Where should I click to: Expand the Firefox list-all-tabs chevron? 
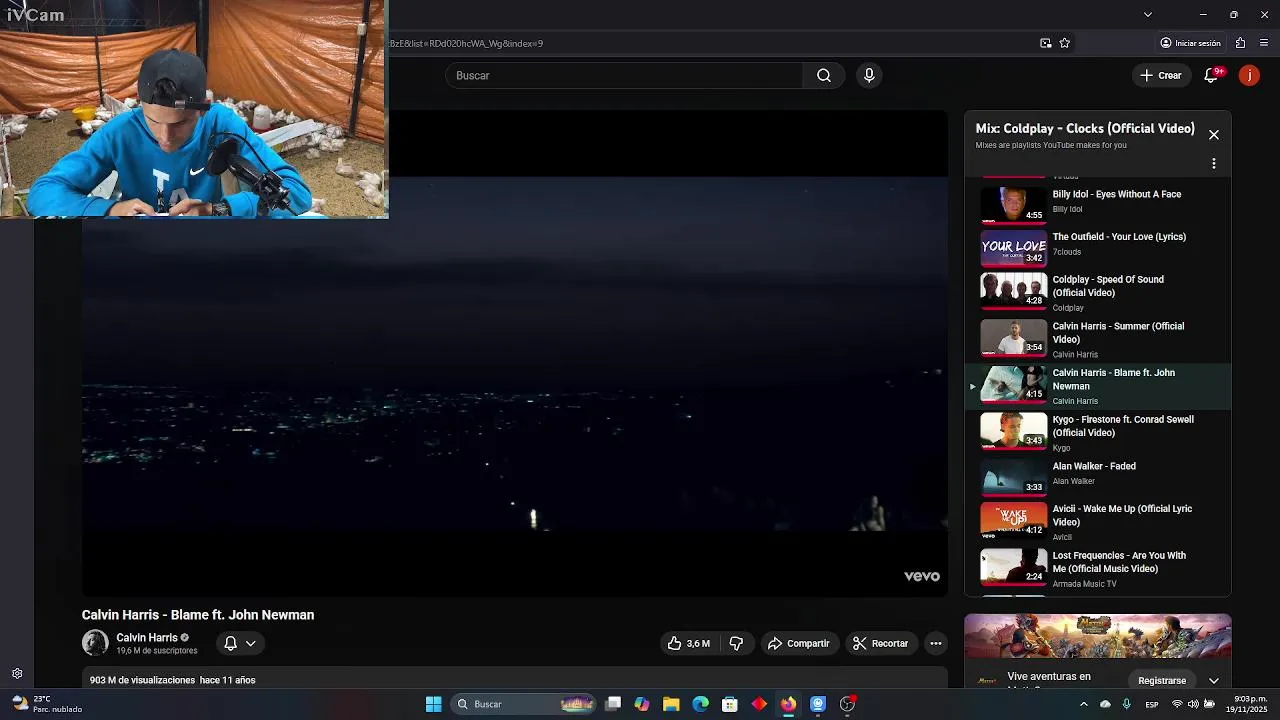1148,14
